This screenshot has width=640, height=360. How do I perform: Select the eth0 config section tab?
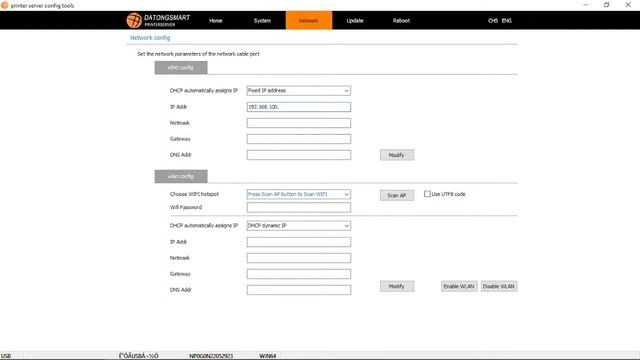[181, 67]
